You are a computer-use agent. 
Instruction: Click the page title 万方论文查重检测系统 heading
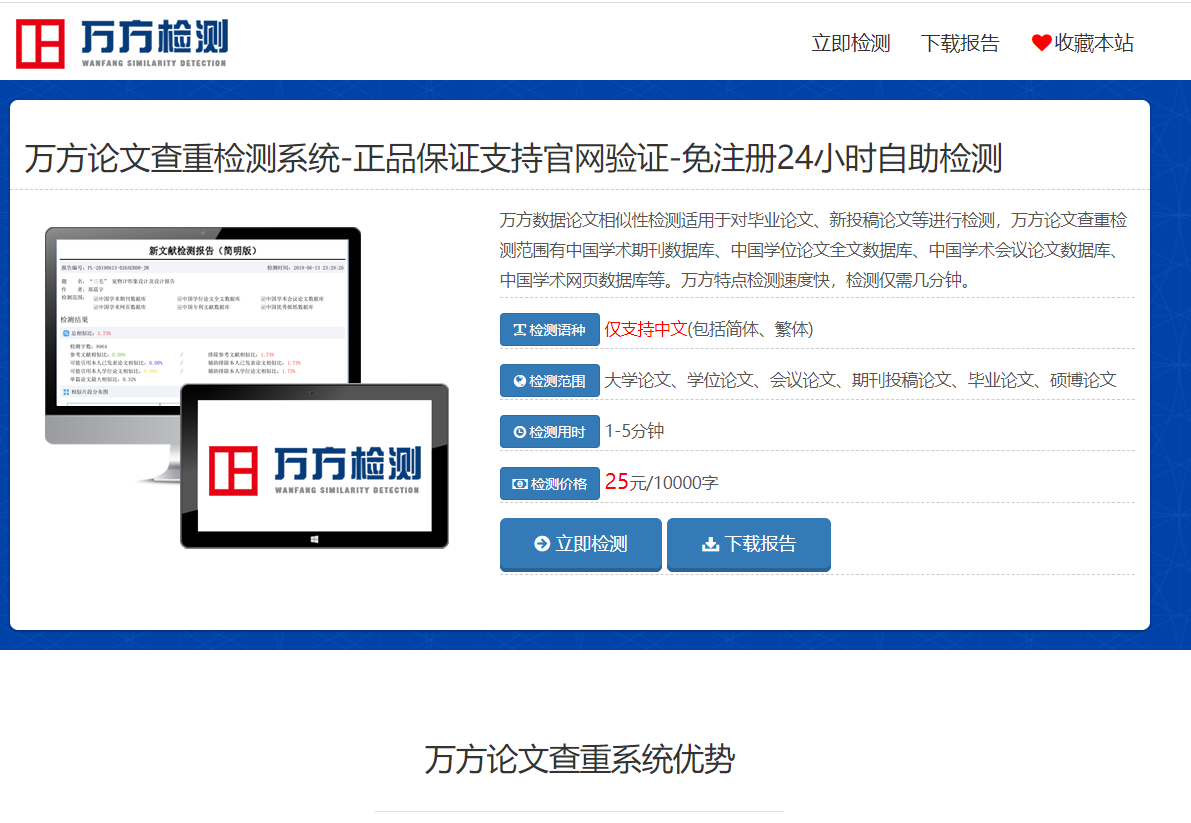tap(512, 158)
